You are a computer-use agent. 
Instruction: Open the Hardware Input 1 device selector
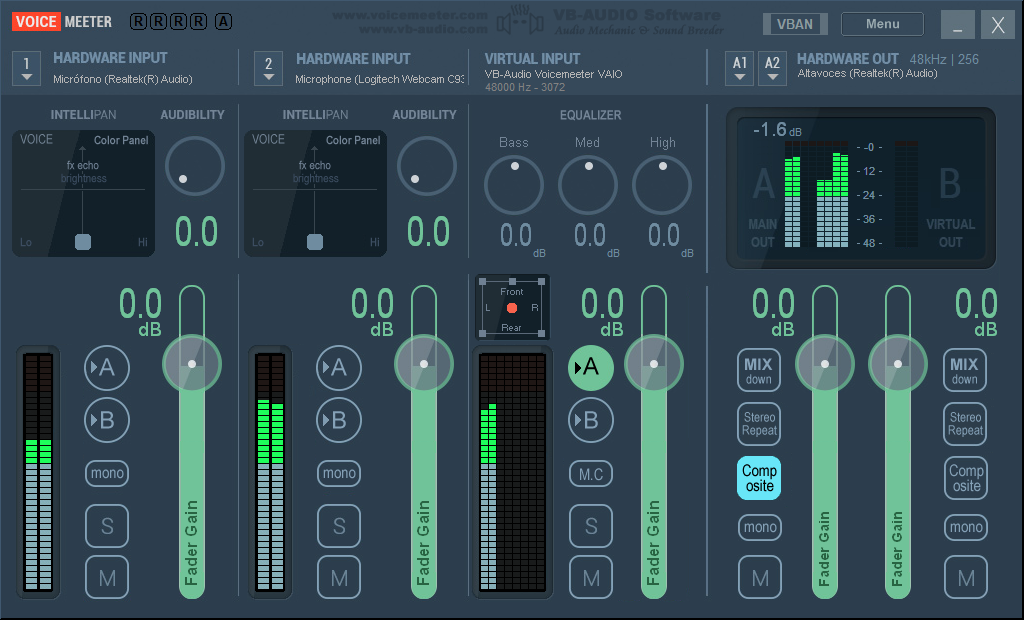click(26, 69)
